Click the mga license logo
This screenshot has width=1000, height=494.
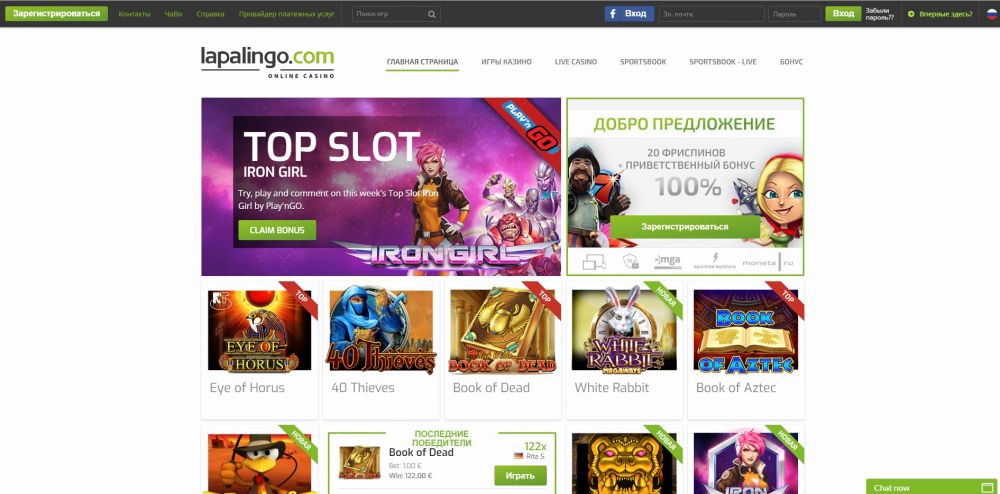coord(667,261)
